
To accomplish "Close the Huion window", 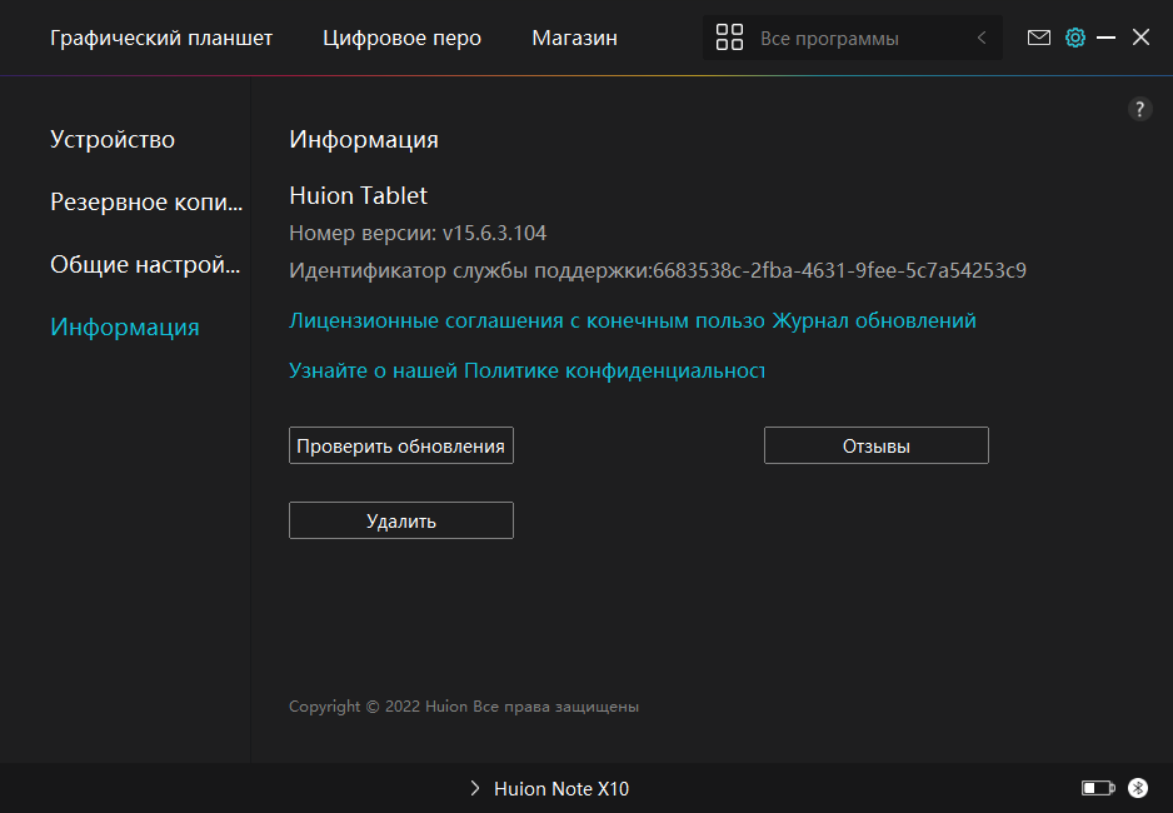I will [x=1140, y=37].
